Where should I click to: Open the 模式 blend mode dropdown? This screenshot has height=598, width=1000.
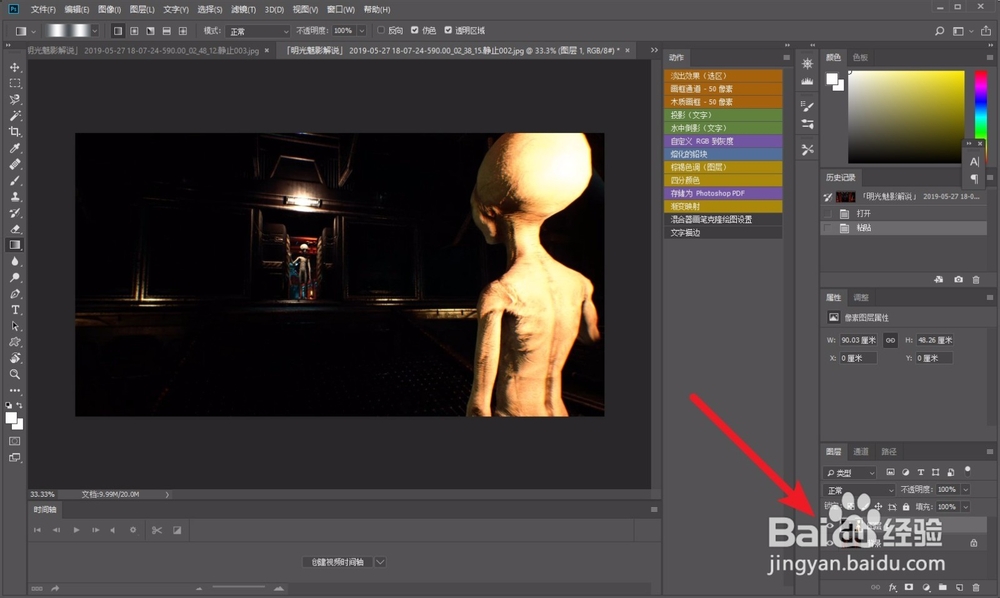[x=258, y=31]
